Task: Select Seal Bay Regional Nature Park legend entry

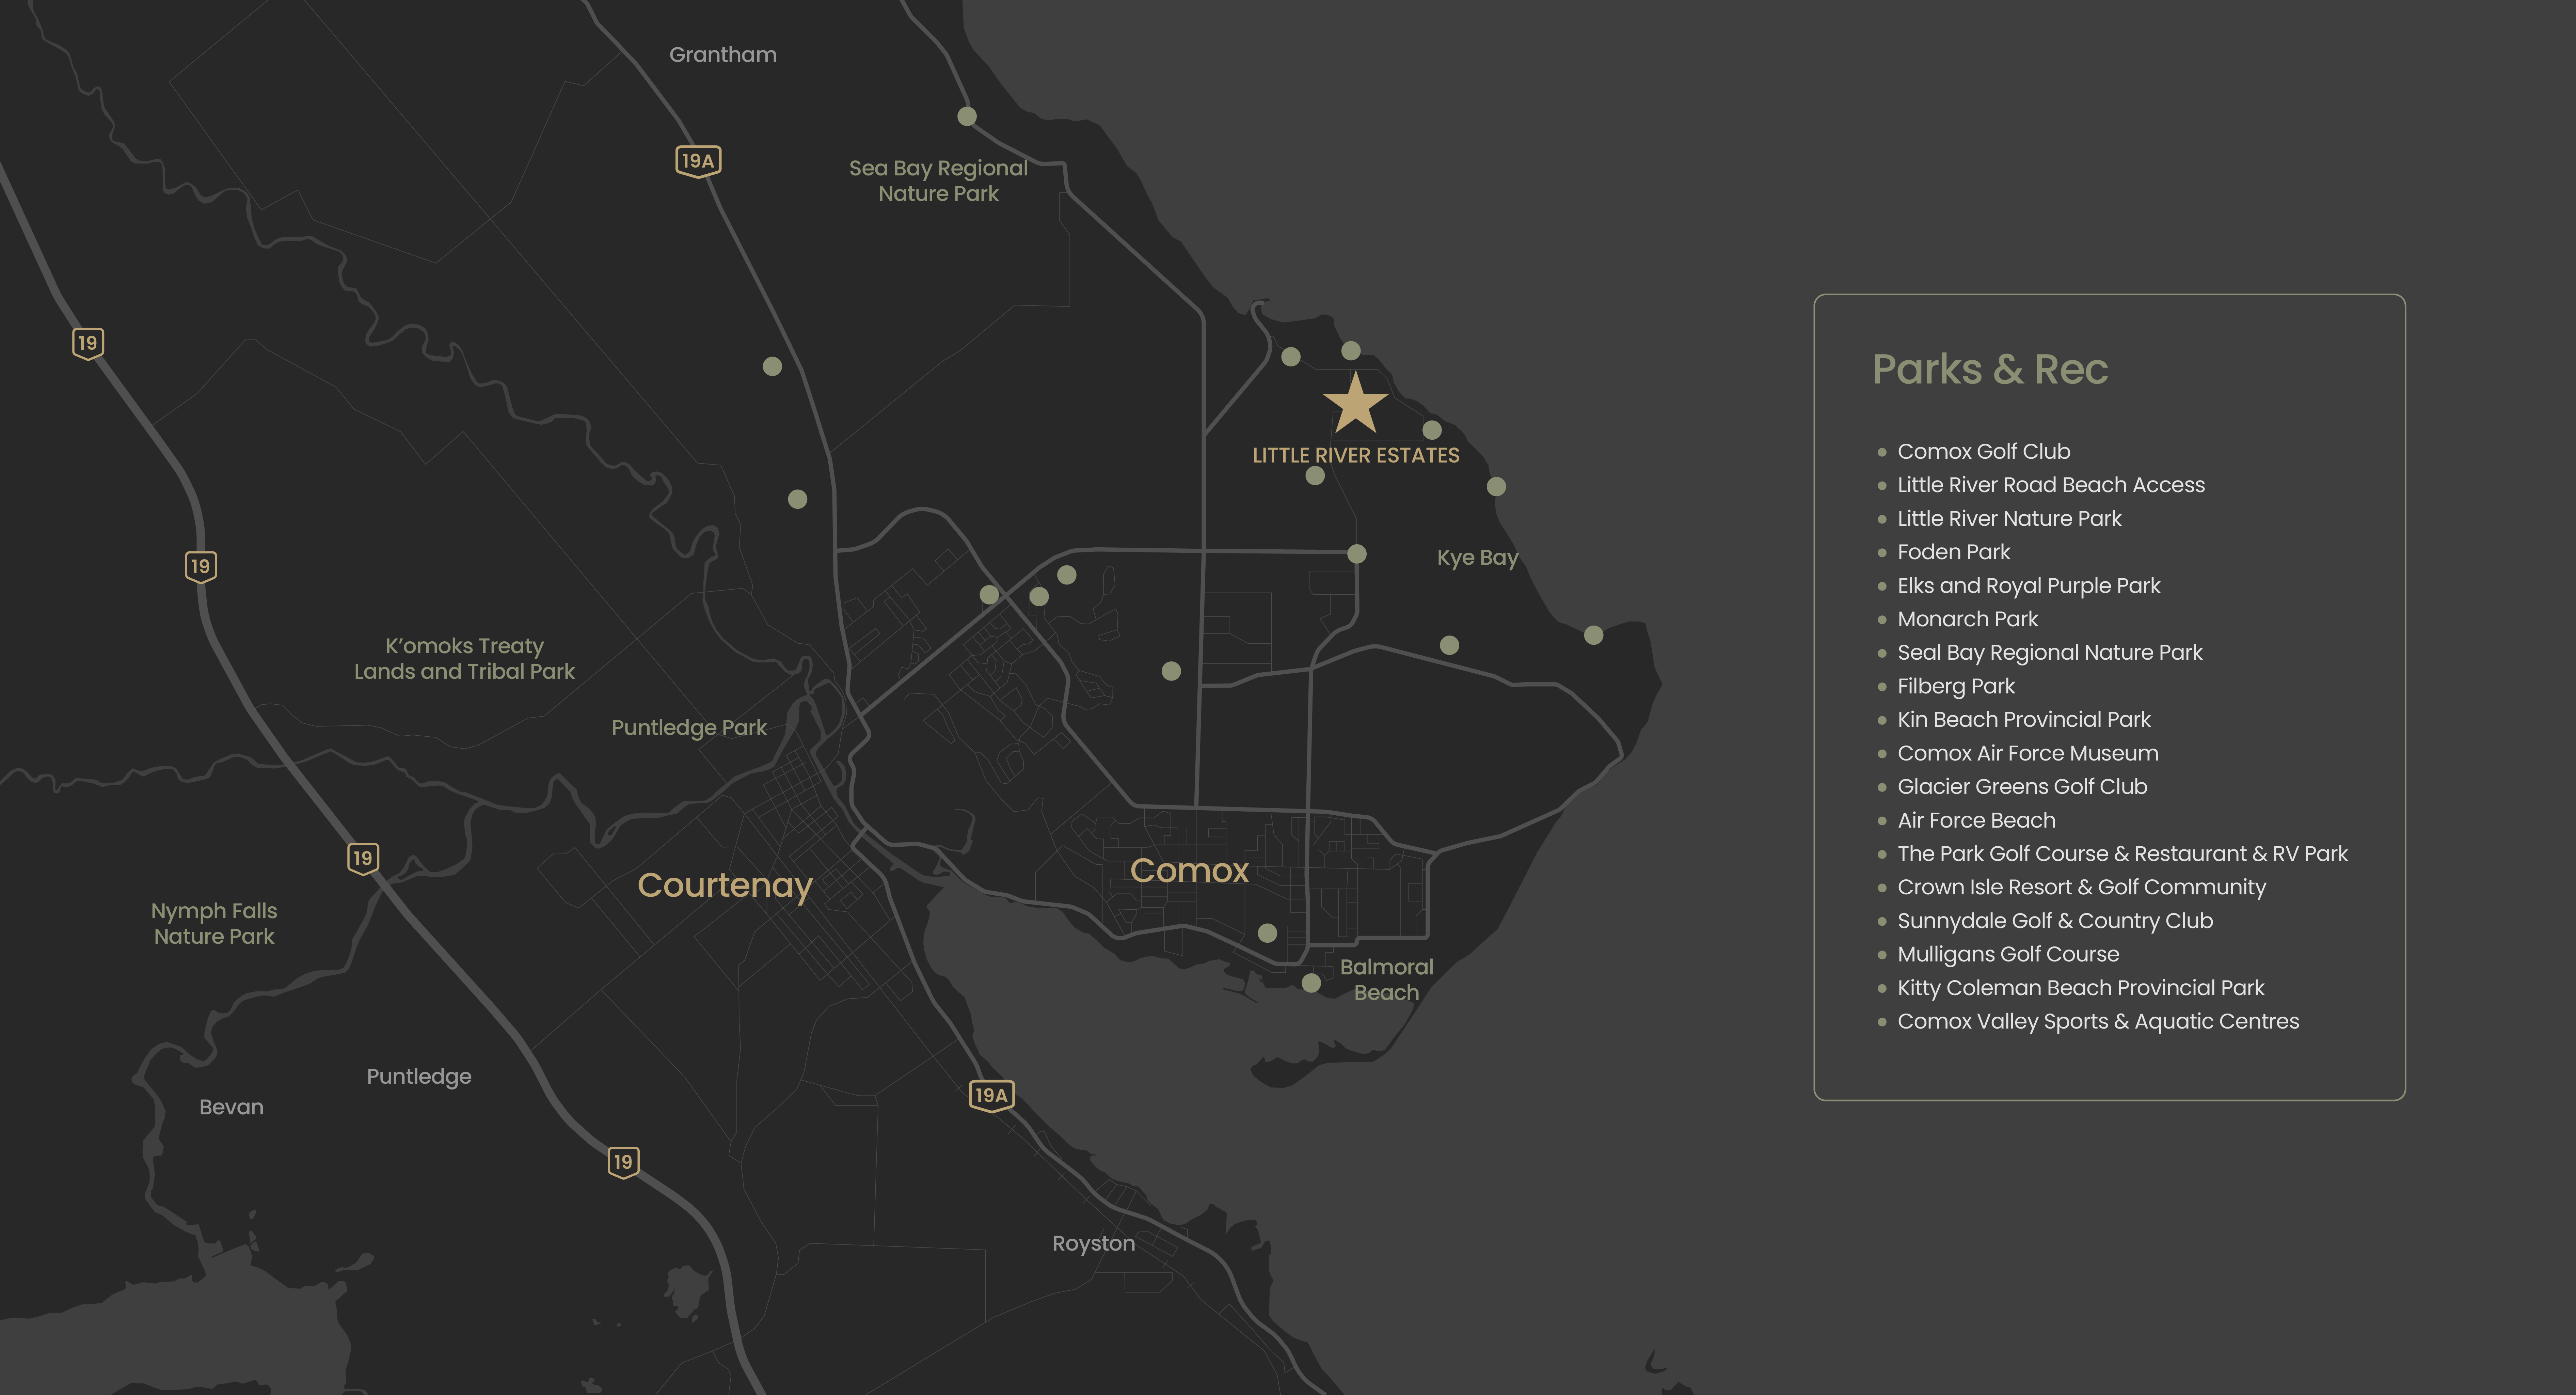Action: pyautogui.click(x=2050, y=653)
